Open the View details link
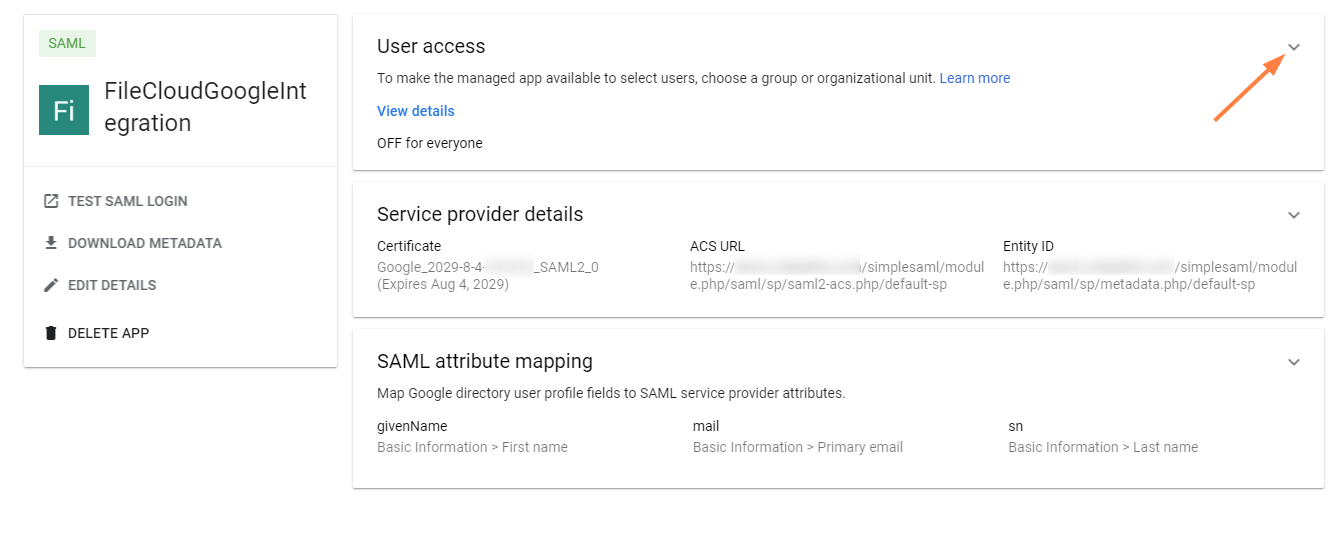 (x=415, y=111)
